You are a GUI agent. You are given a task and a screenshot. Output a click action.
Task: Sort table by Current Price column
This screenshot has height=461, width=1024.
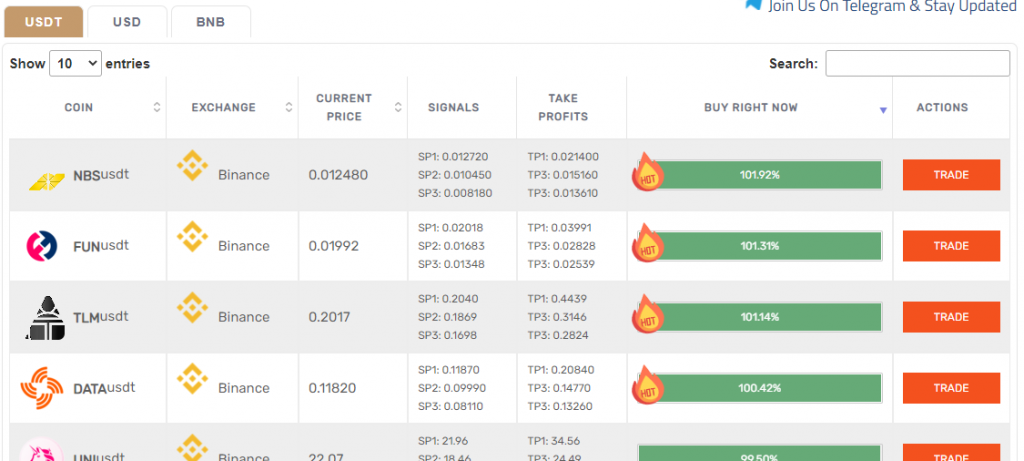[x=398, y=108]
